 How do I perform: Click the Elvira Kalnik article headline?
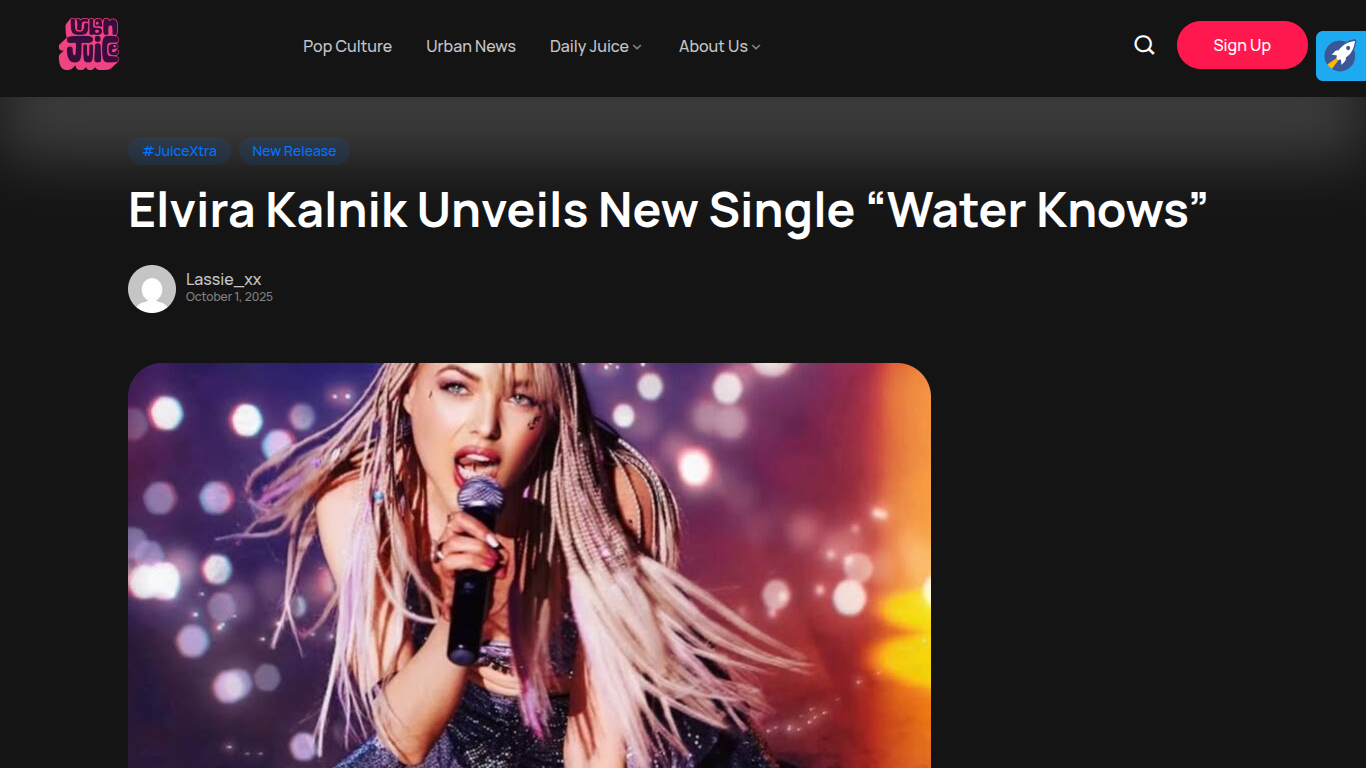pyautogui.click(x=668, y=210)
